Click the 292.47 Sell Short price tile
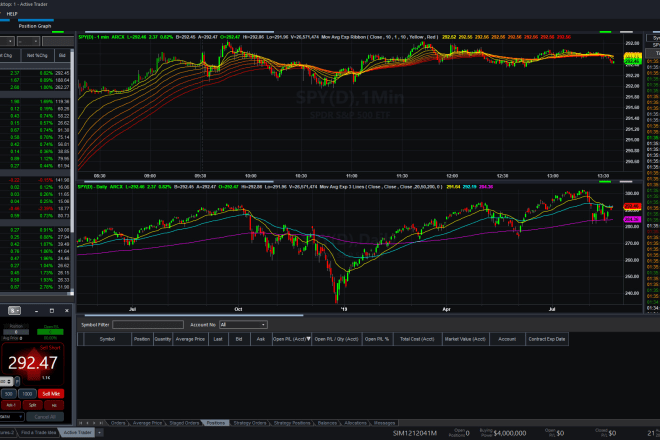 click(32, 363)
